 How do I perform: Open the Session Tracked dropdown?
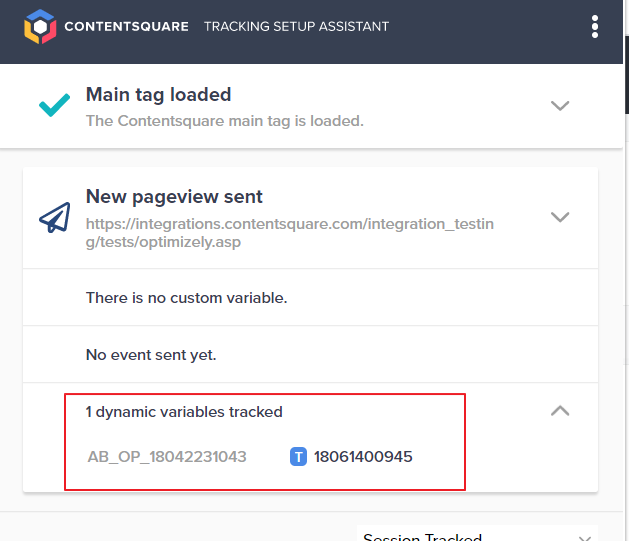tap(477, 534)
